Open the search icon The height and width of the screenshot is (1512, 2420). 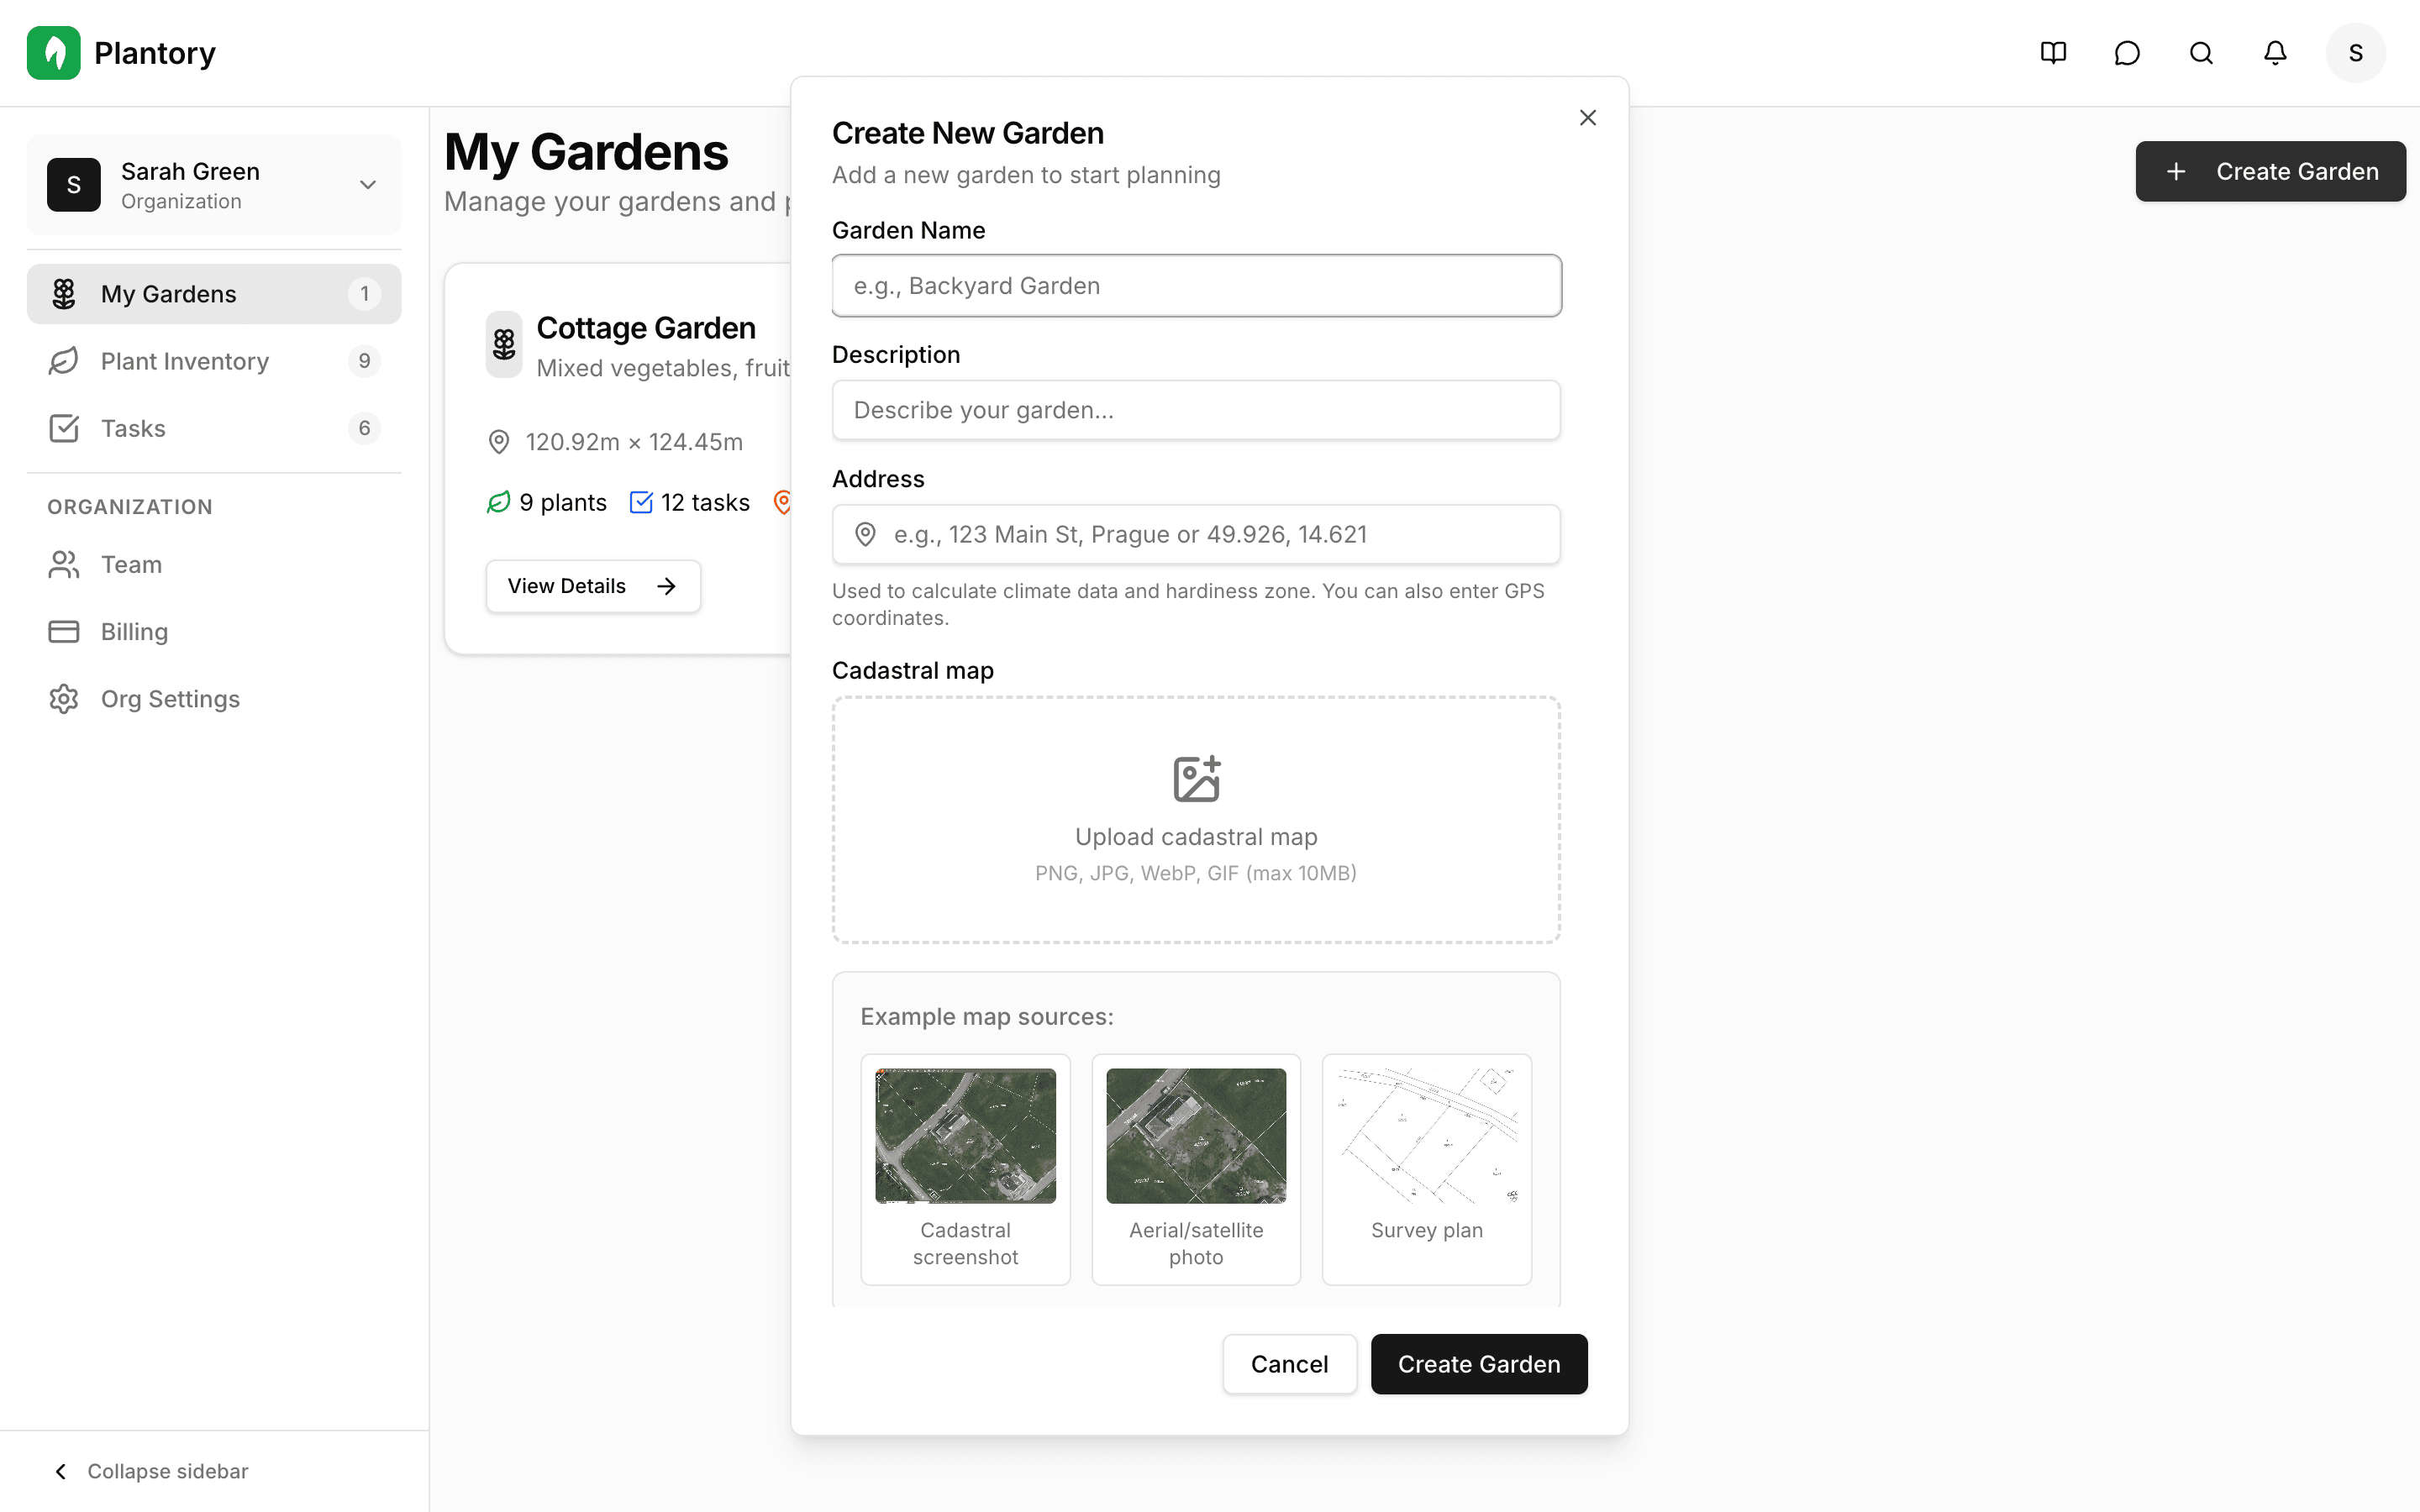tap(2200, 52)
